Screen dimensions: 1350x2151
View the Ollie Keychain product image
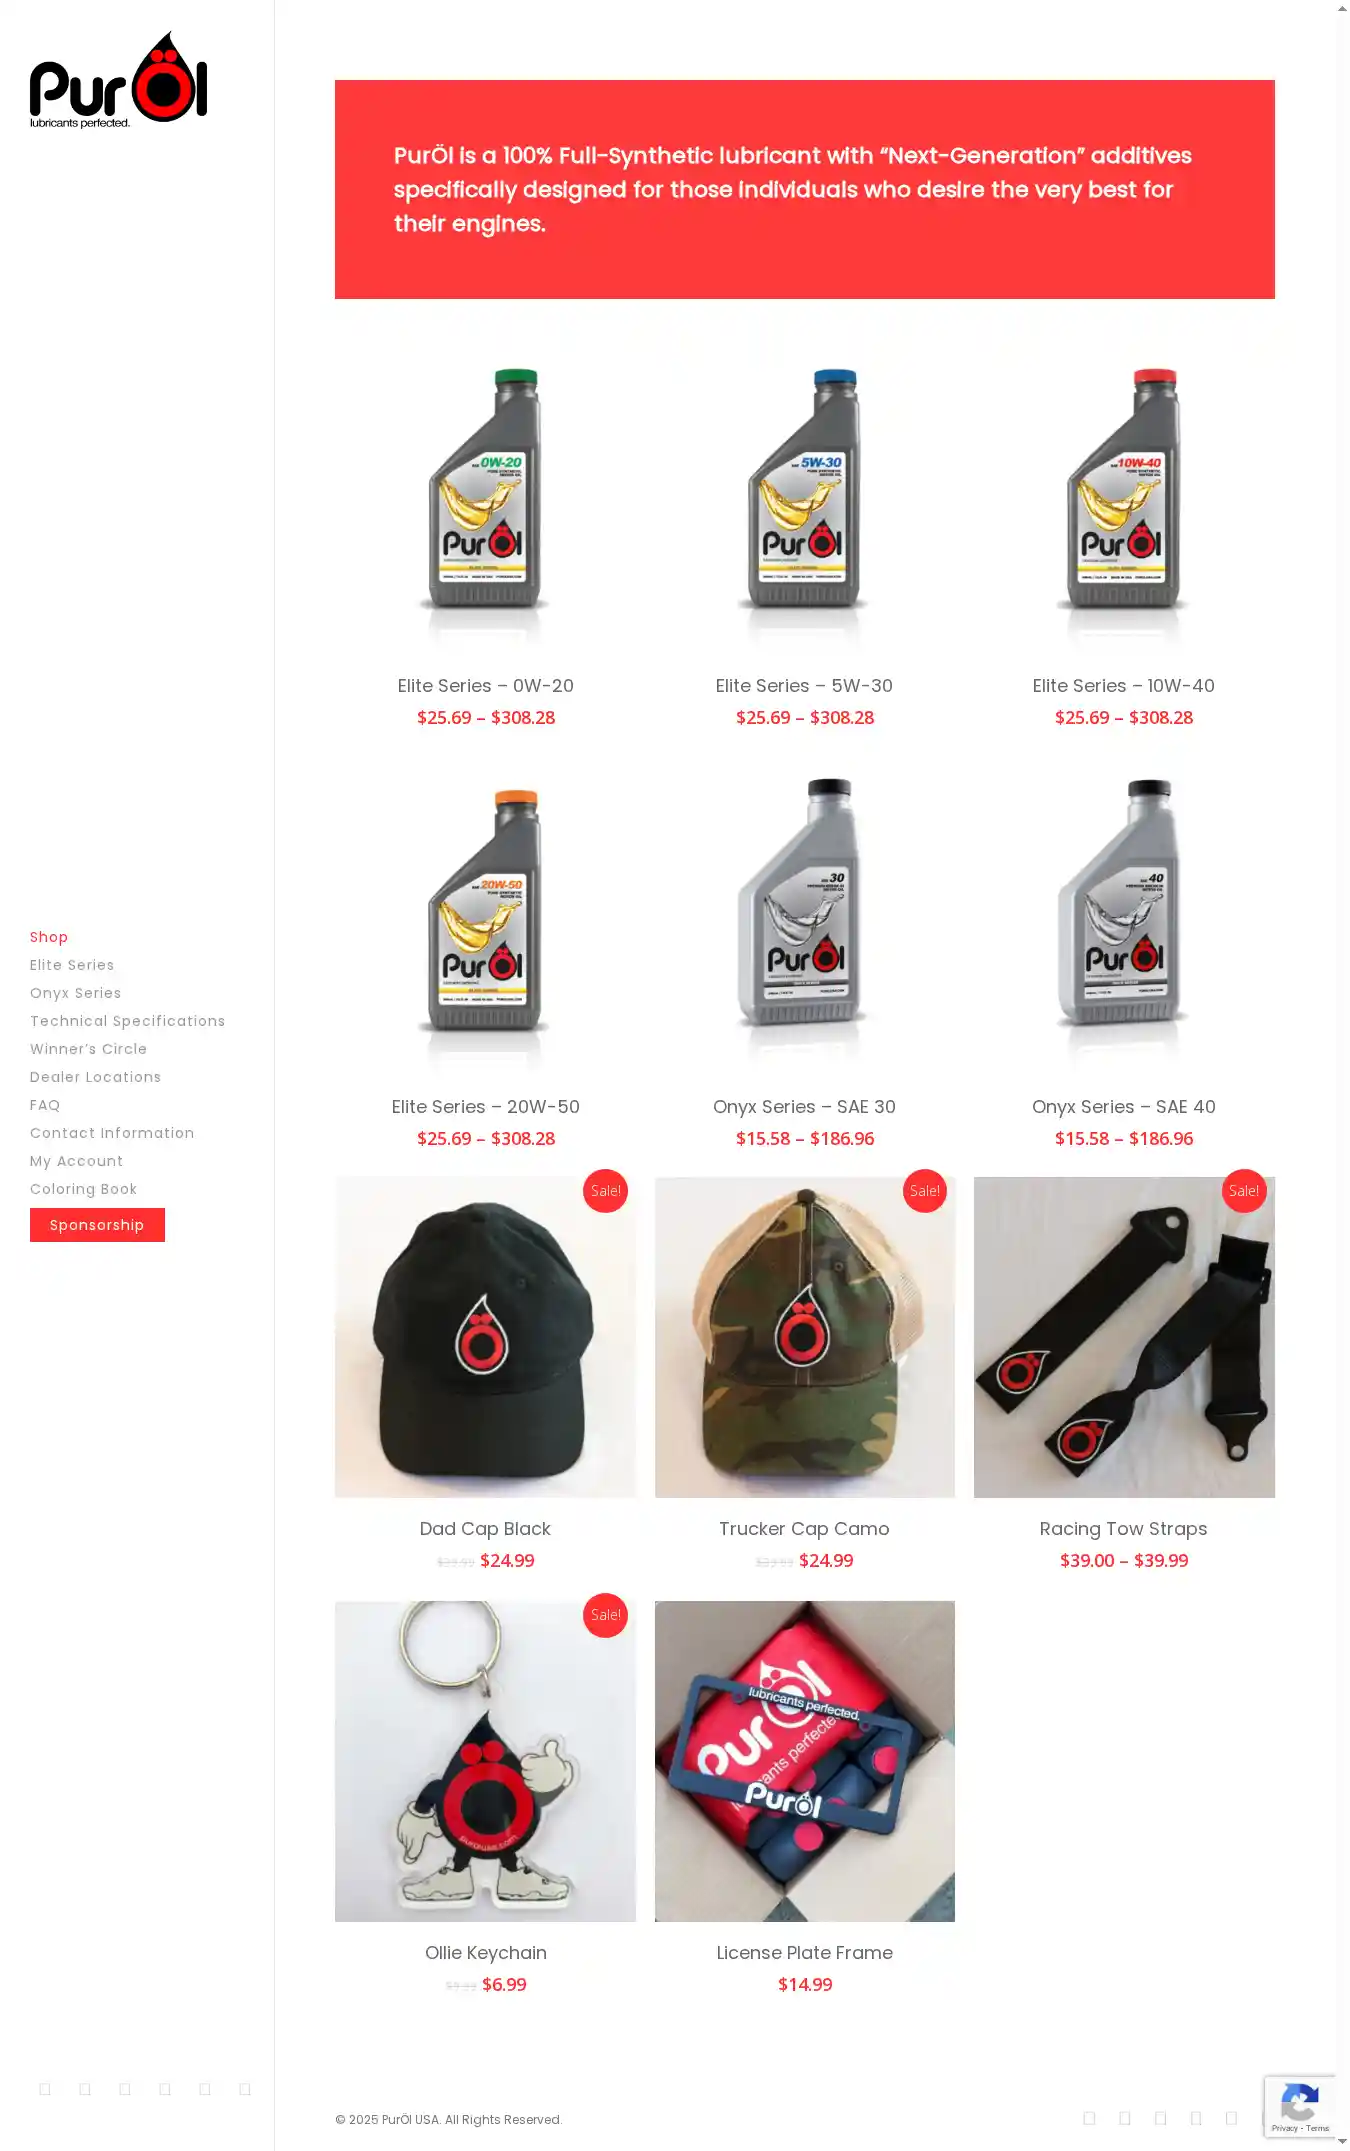pos(485,1761)
